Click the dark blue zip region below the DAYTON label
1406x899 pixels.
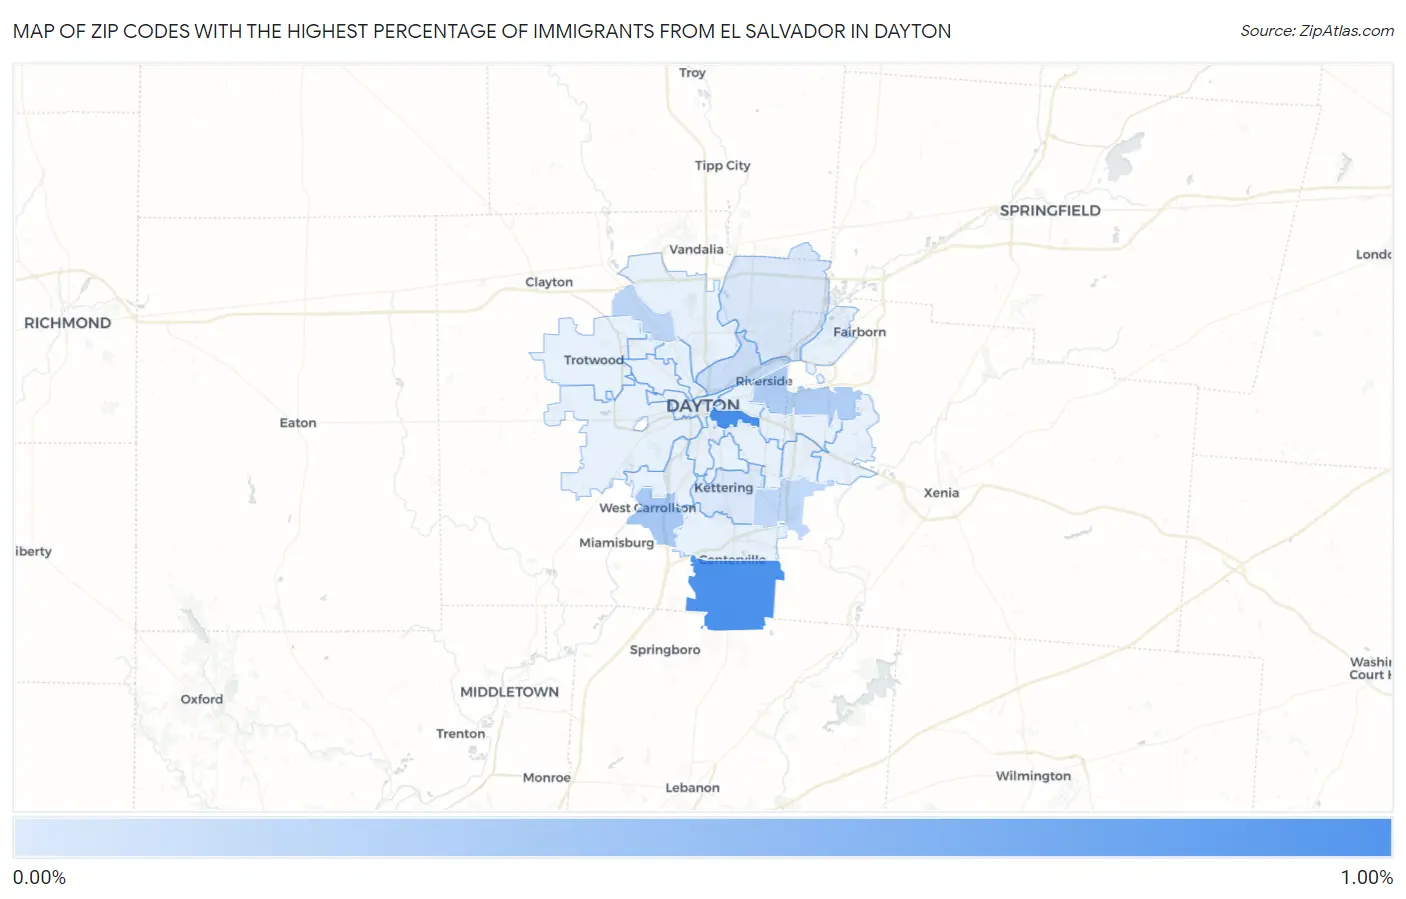(x=733, y=419)
